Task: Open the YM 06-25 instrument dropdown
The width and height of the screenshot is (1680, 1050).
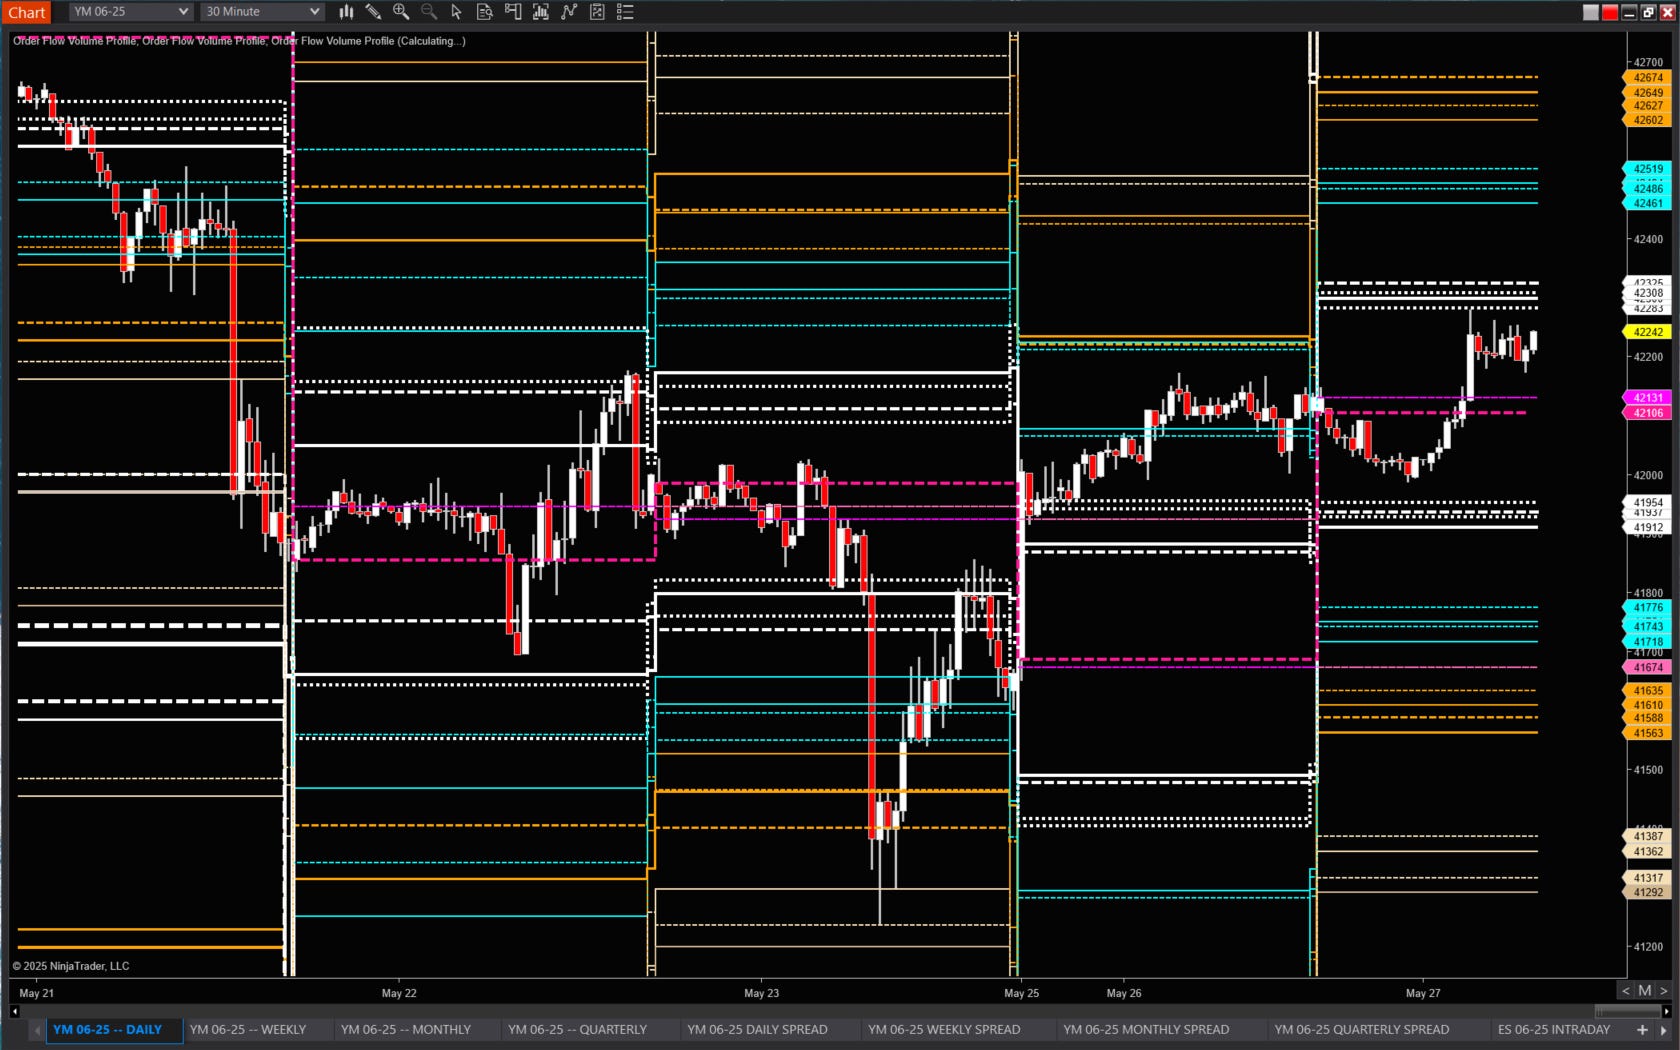Action: (130, 12)
